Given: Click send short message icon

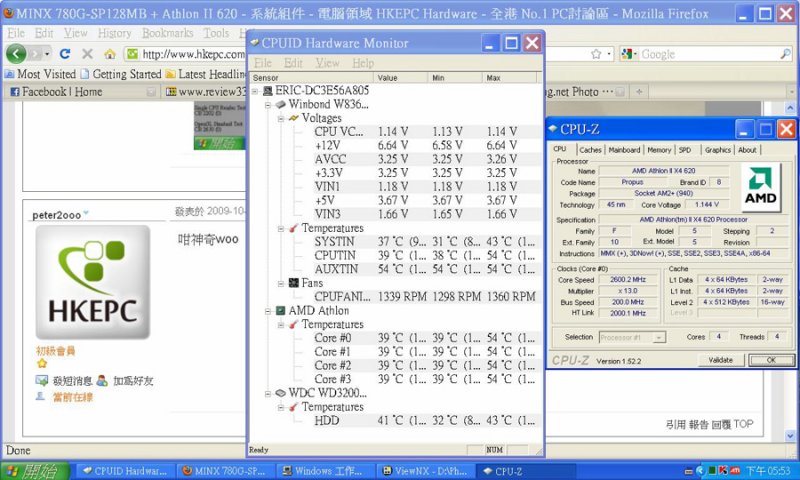Looking at the screenshot, I should pyautogui.click(x=41, y=380).
